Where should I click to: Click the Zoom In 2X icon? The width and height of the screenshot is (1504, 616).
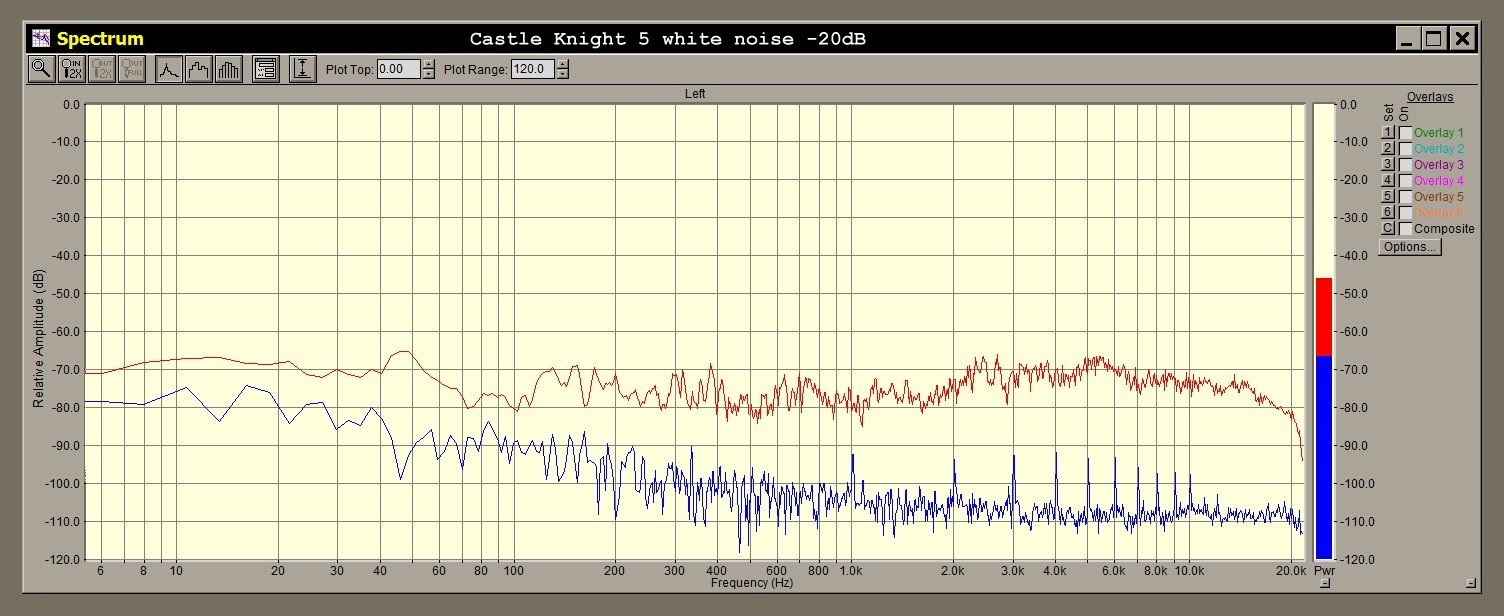coord(72,69)
